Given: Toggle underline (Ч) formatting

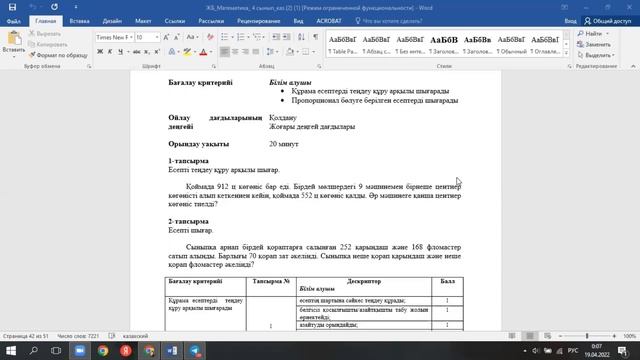Looking at the screenshot, I should point(120,51).
